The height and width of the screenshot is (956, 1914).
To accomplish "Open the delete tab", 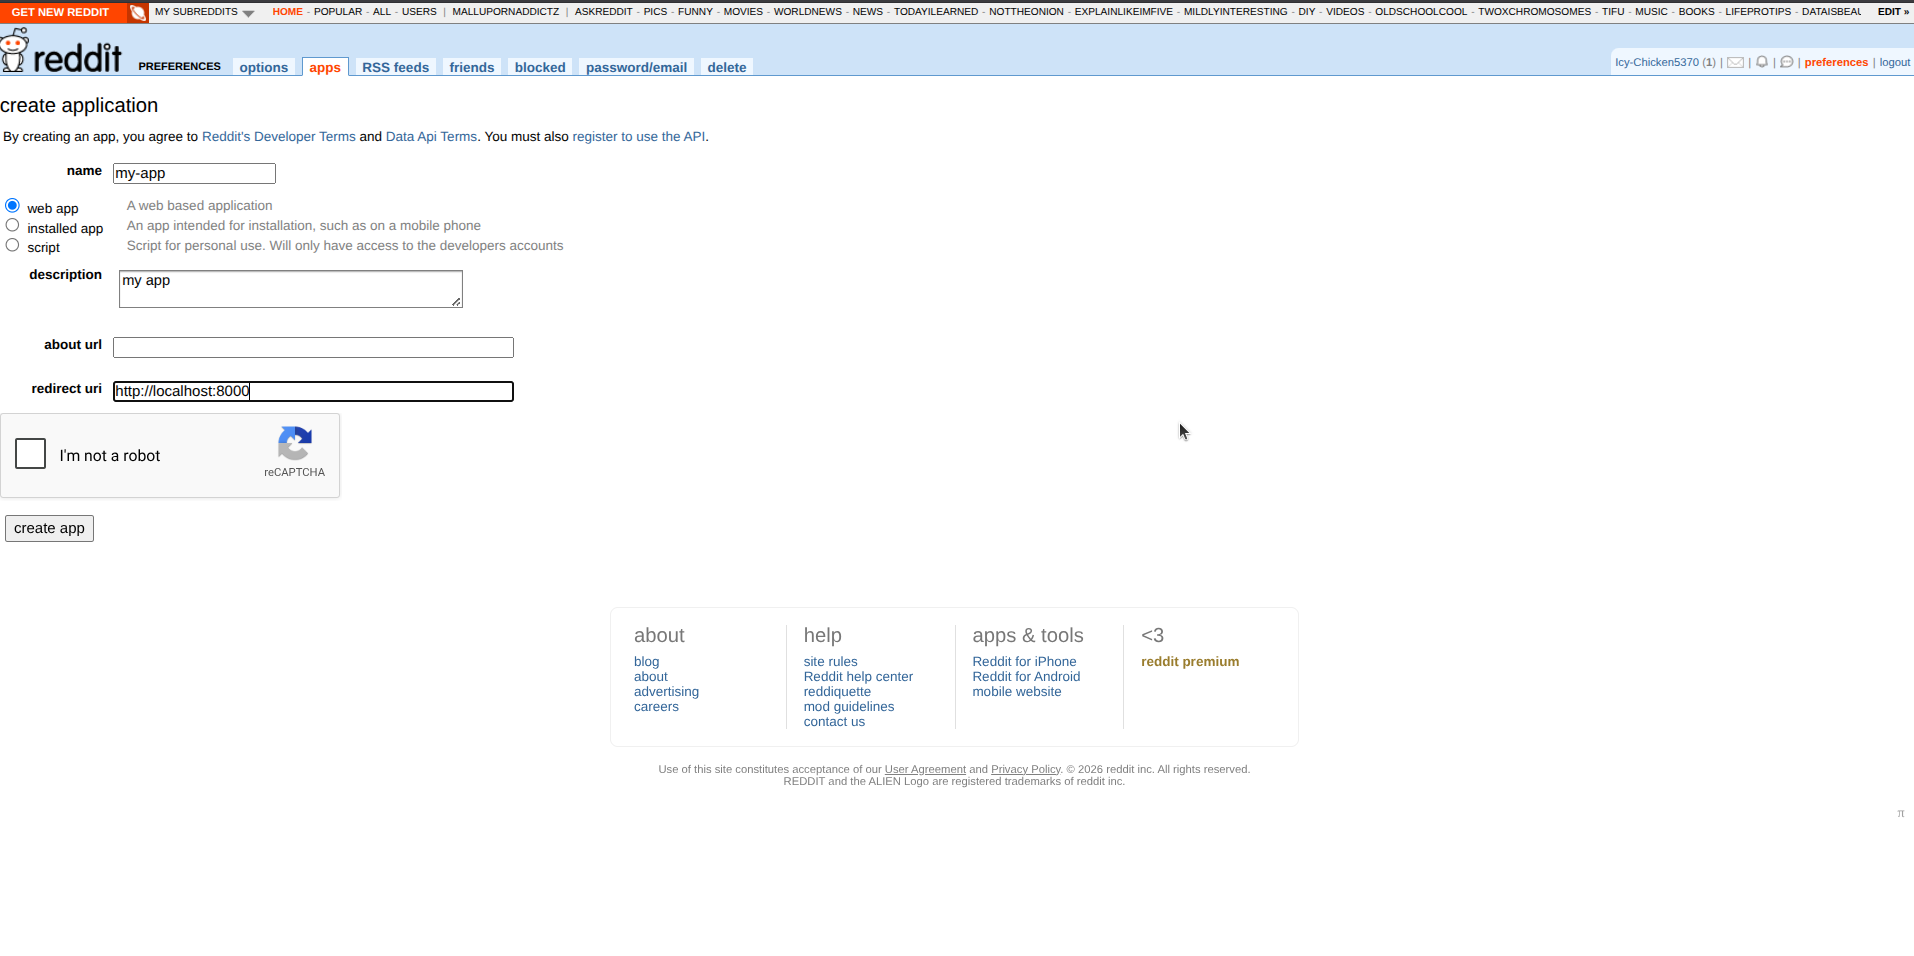I will (x=727, y=67).
